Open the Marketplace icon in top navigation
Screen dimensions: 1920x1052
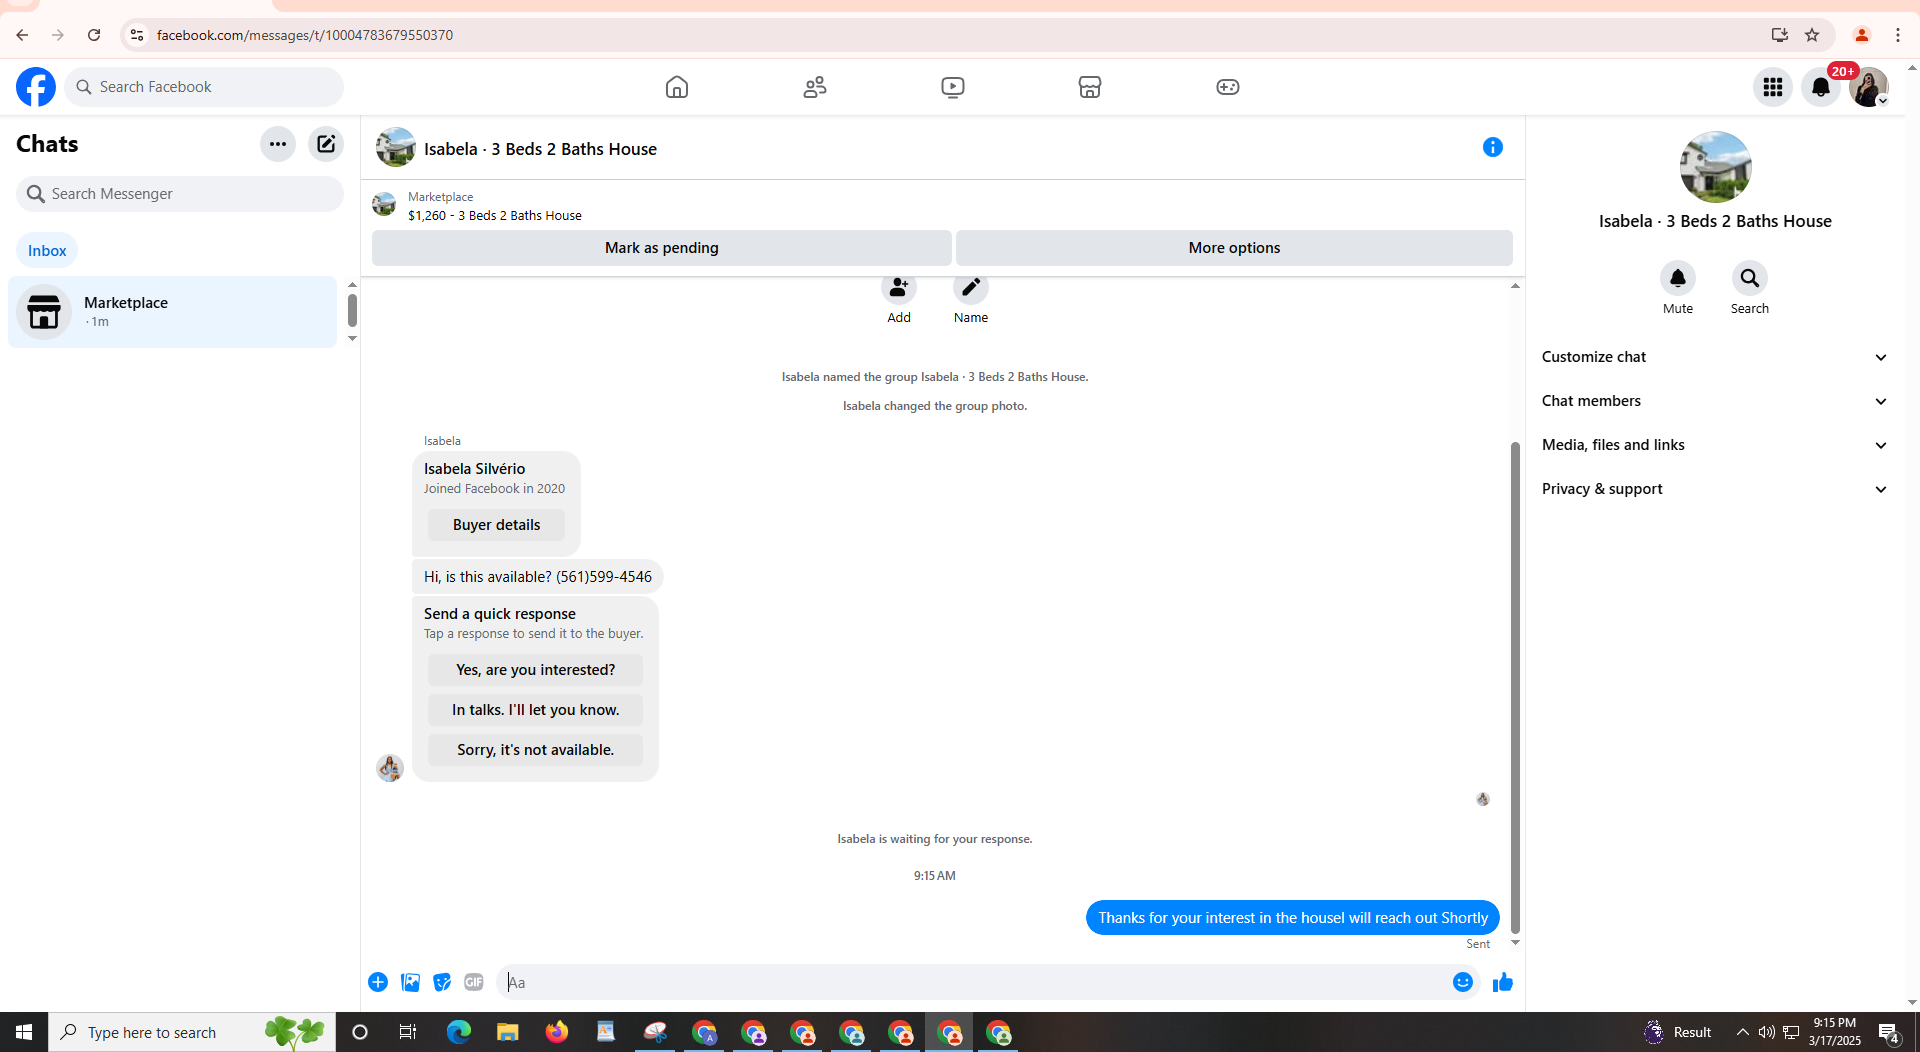click(1090, 87)
